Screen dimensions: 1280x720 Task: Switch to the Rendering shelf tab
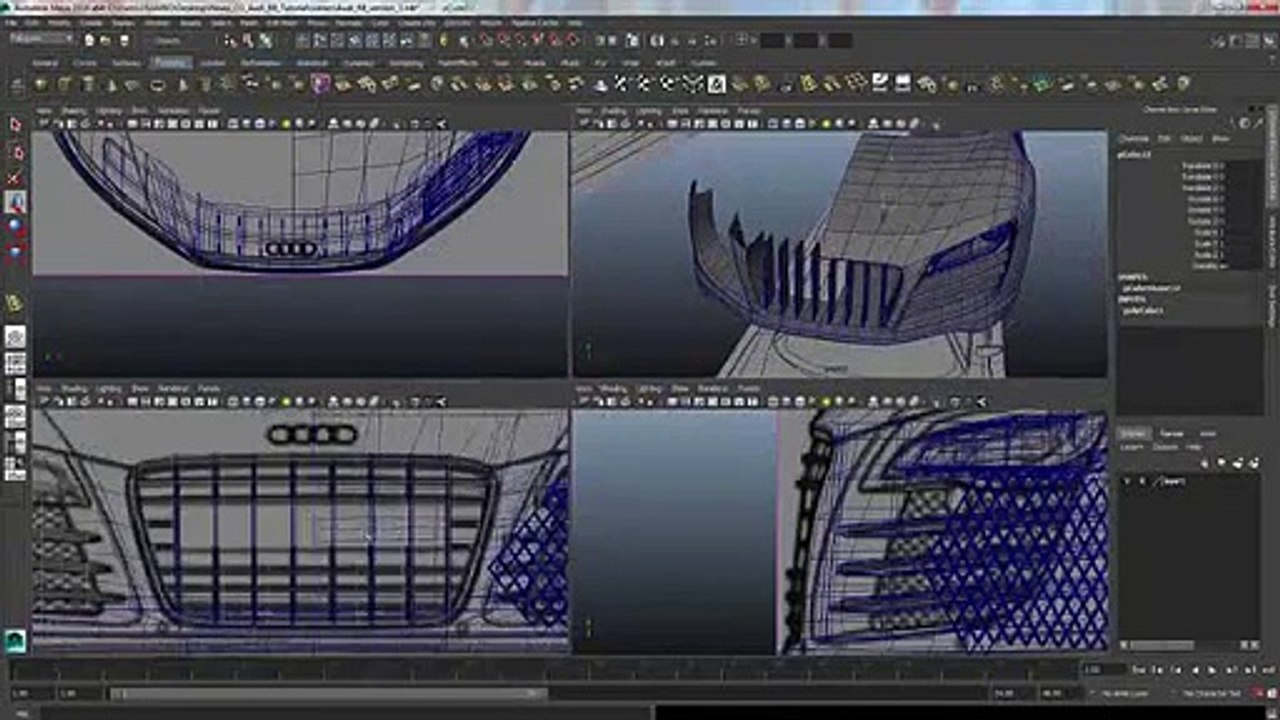click(x=406, y=62)
